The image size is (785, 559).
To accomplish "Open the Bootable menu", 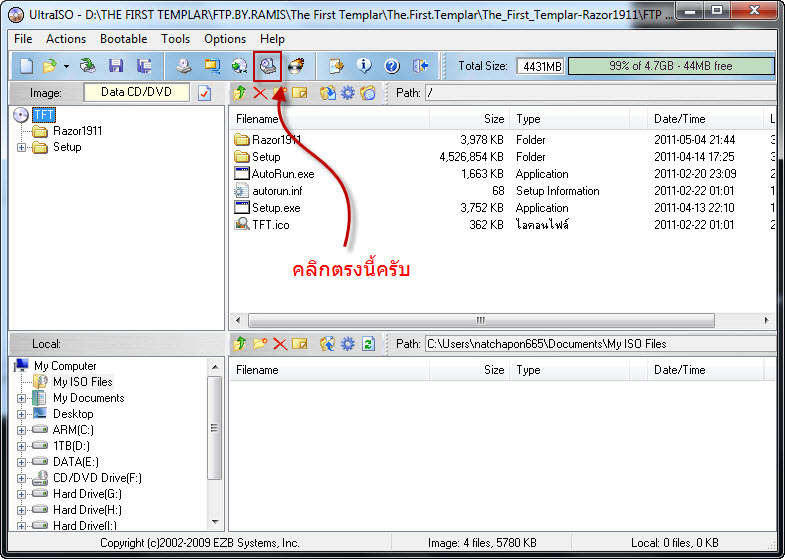I will tap(124, 39).
